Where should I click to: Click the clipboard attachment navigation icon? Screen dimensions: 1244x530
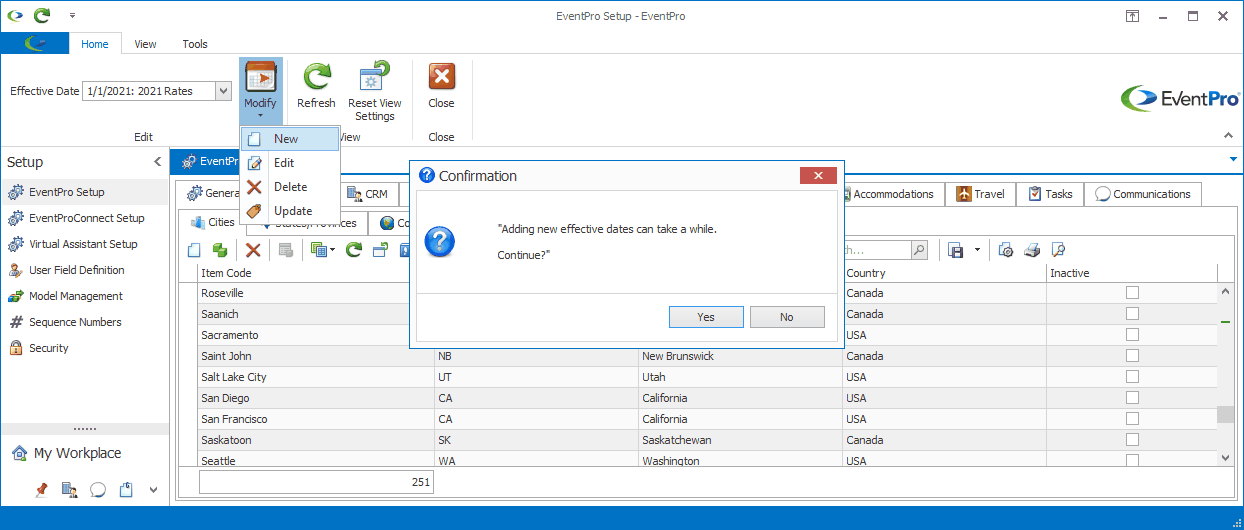(x=126, y=490)
